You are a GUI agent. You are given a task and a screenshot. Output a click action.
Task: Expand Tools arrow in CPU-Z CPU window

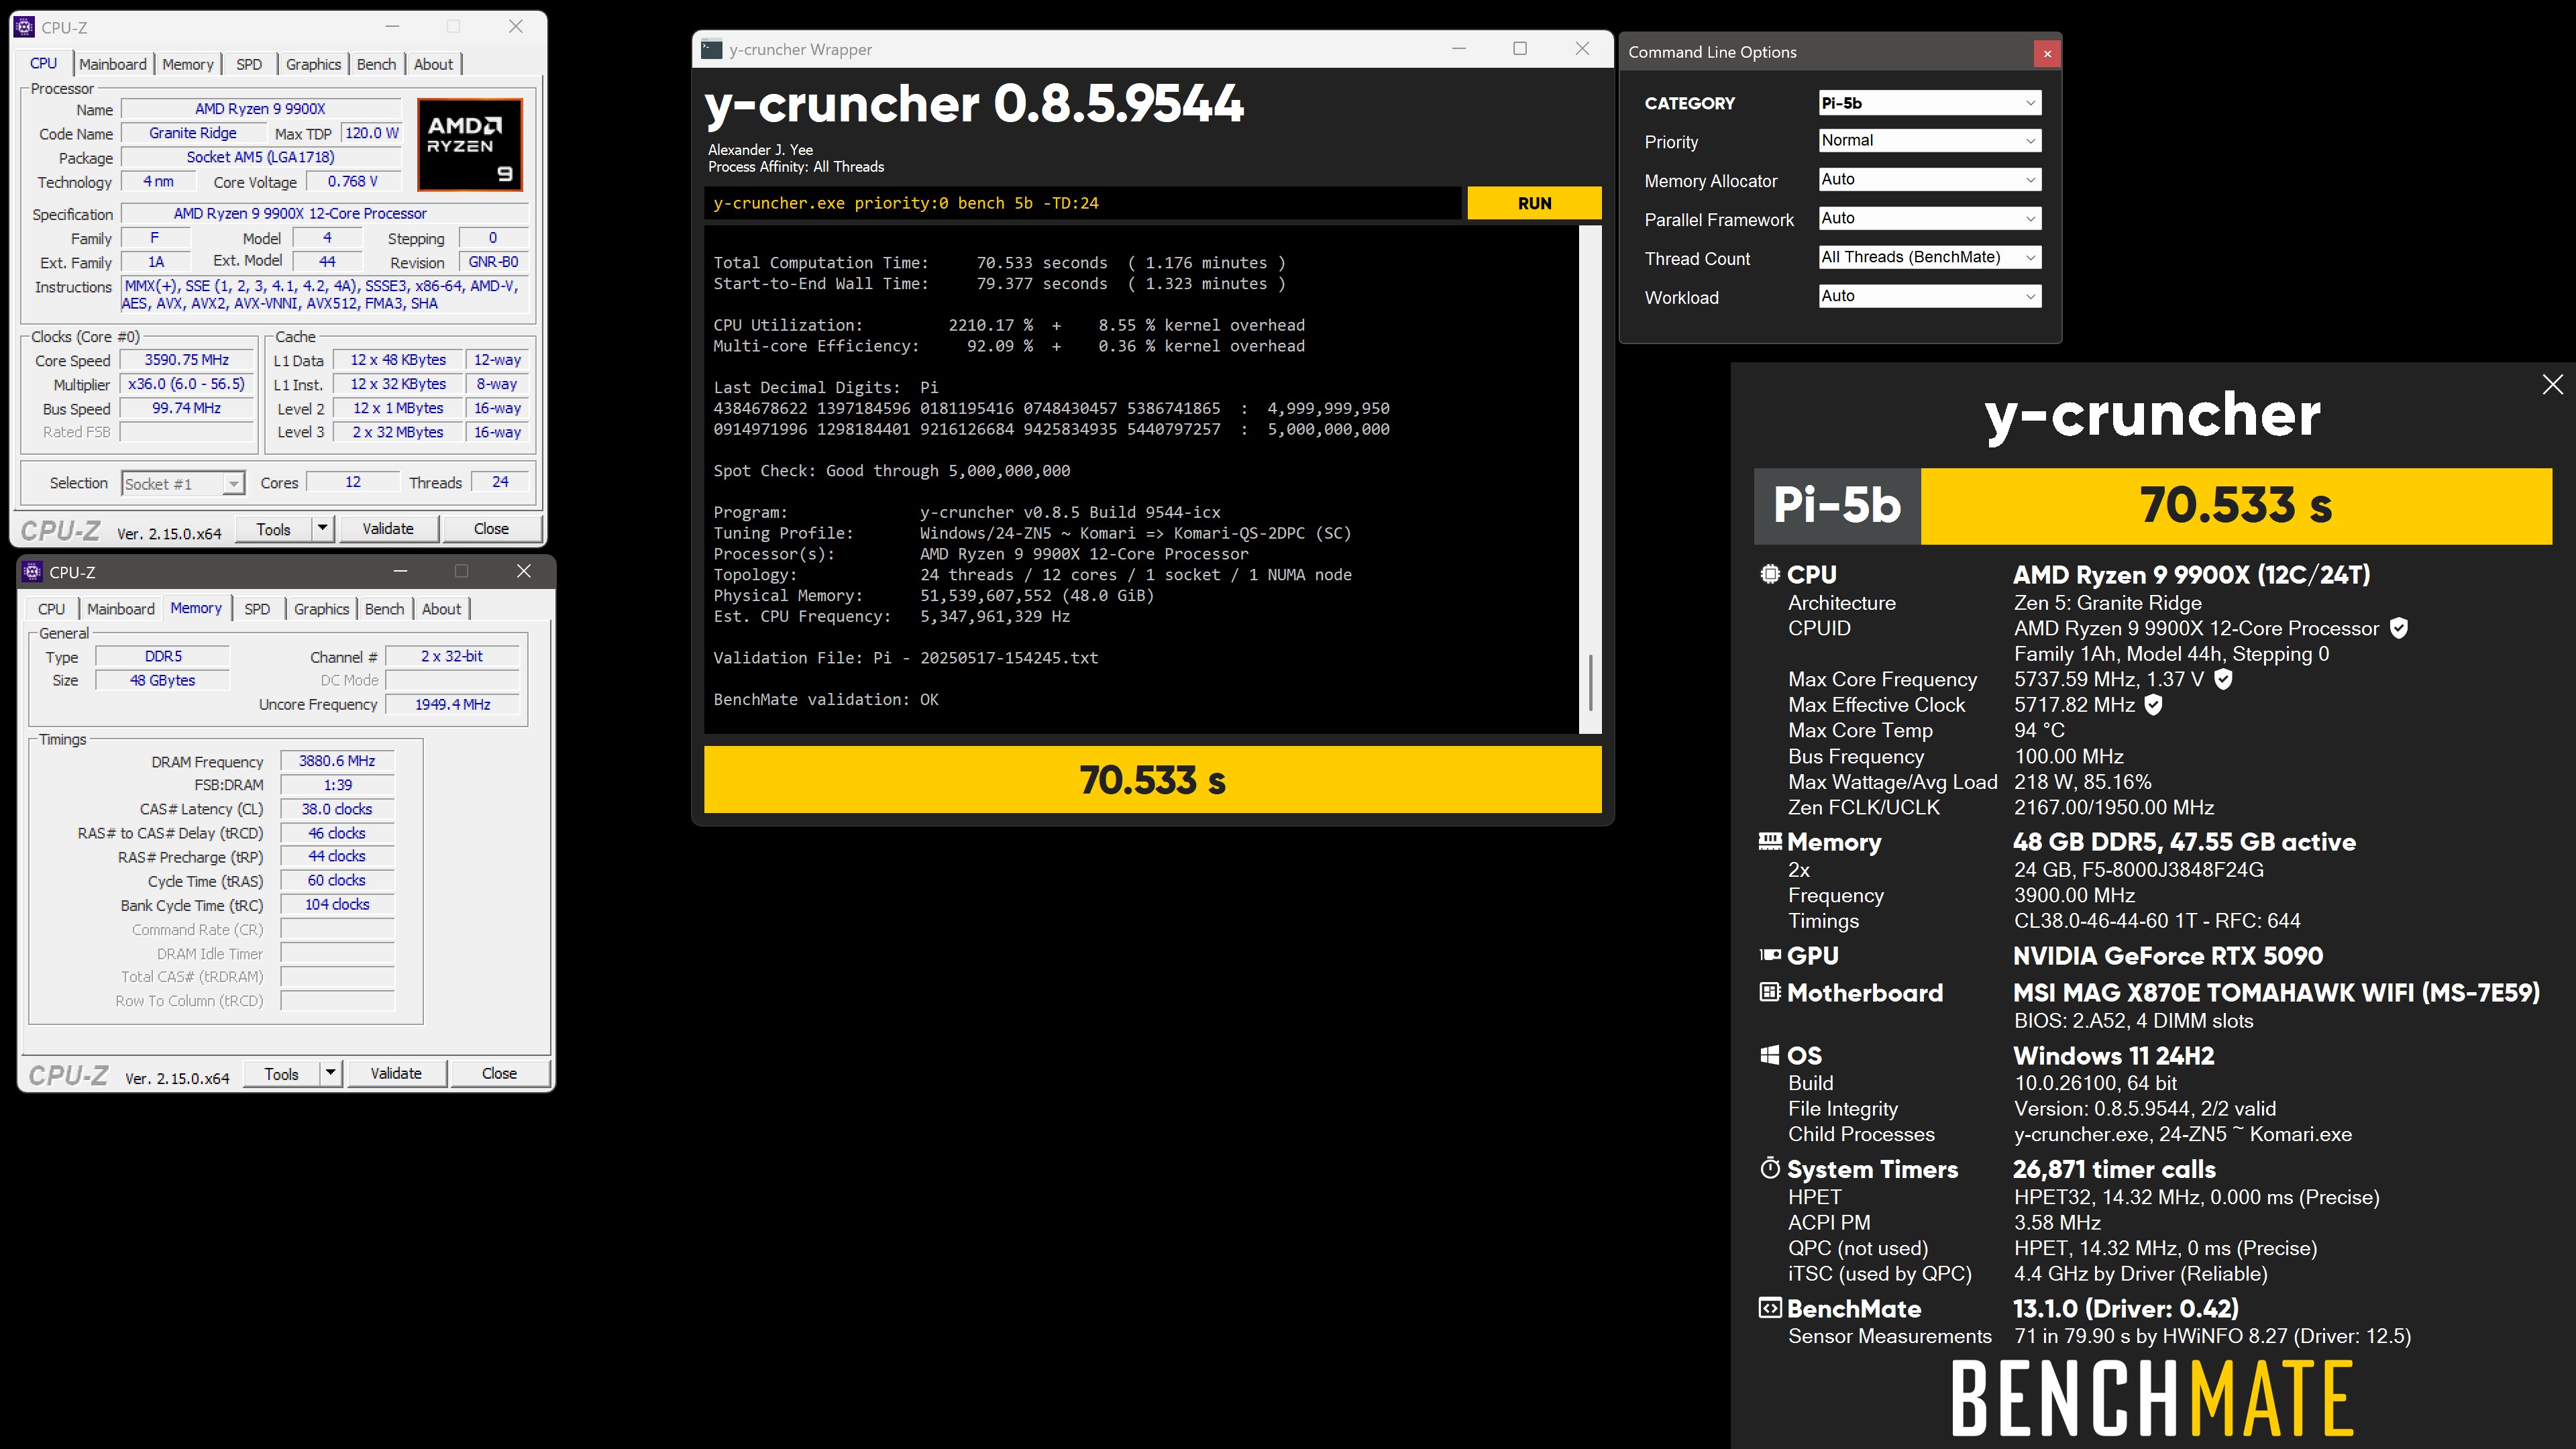click(x=322, y=528)
